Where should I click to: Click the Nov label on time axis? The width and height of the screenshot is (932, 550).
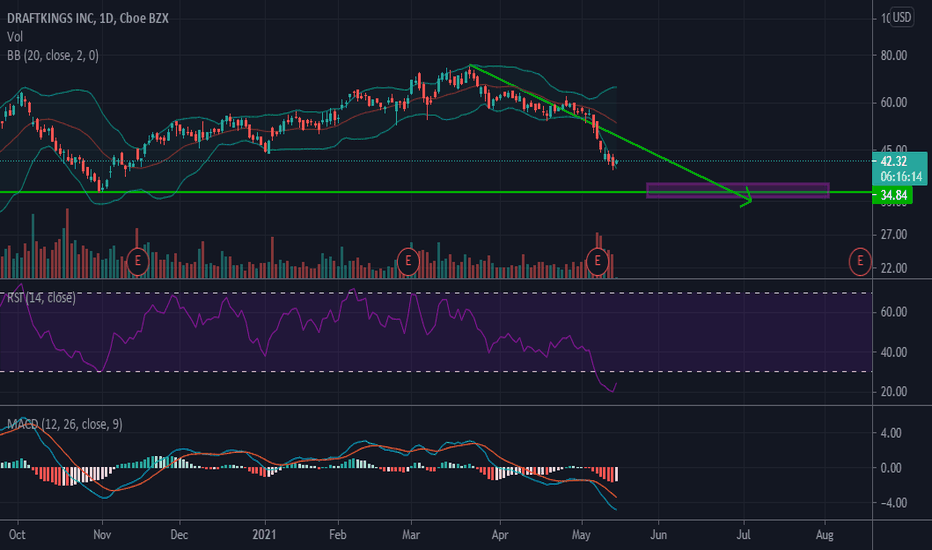[102, 535]
